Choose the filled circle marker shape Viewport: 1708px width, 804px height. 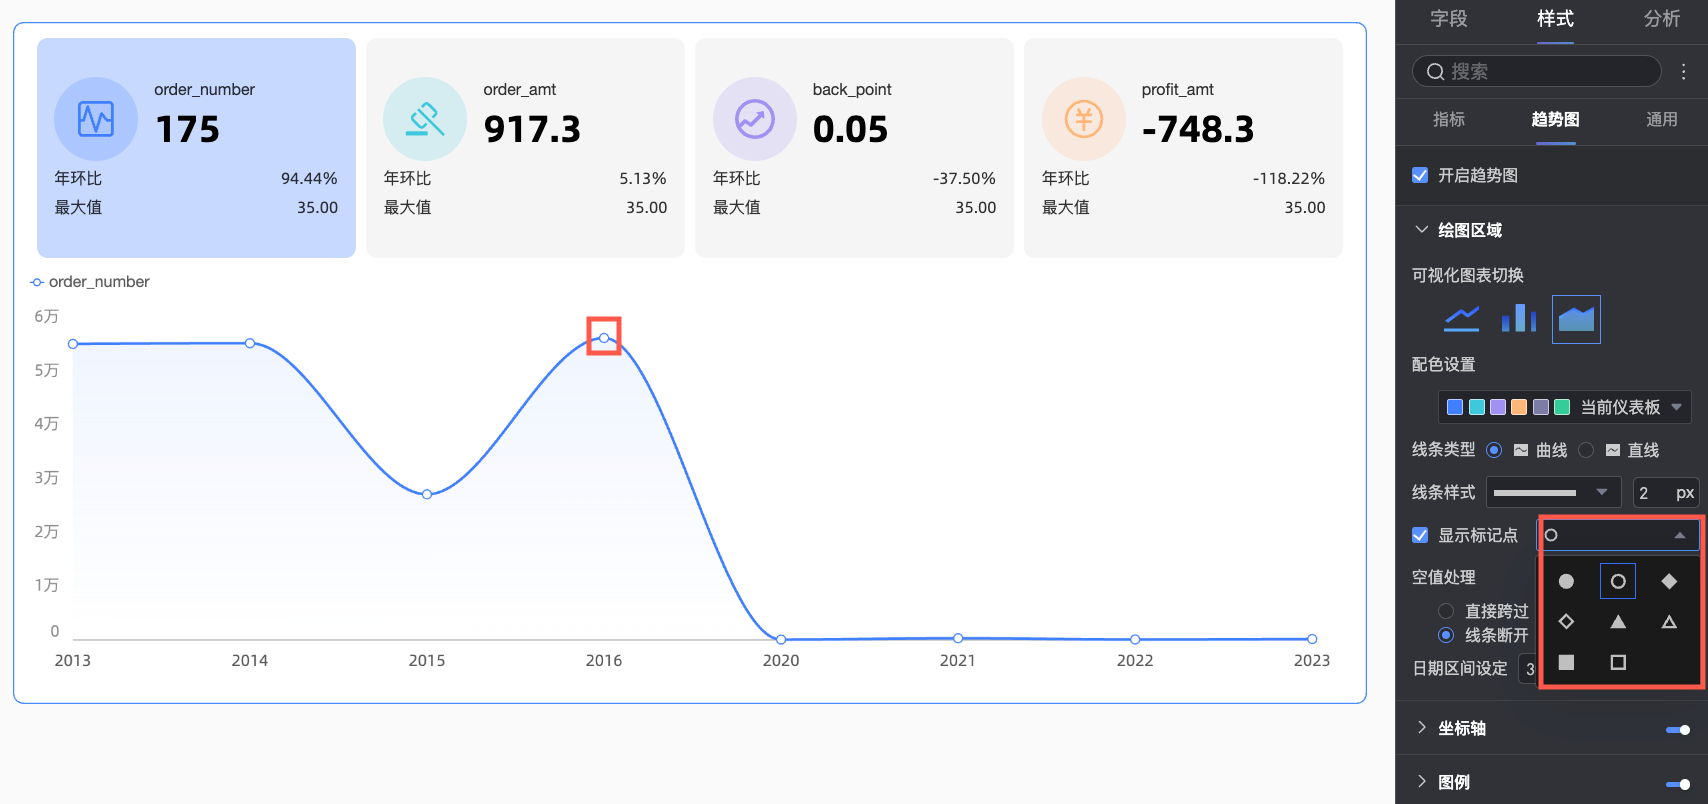pyautogui.click(x=1566, y=581)
